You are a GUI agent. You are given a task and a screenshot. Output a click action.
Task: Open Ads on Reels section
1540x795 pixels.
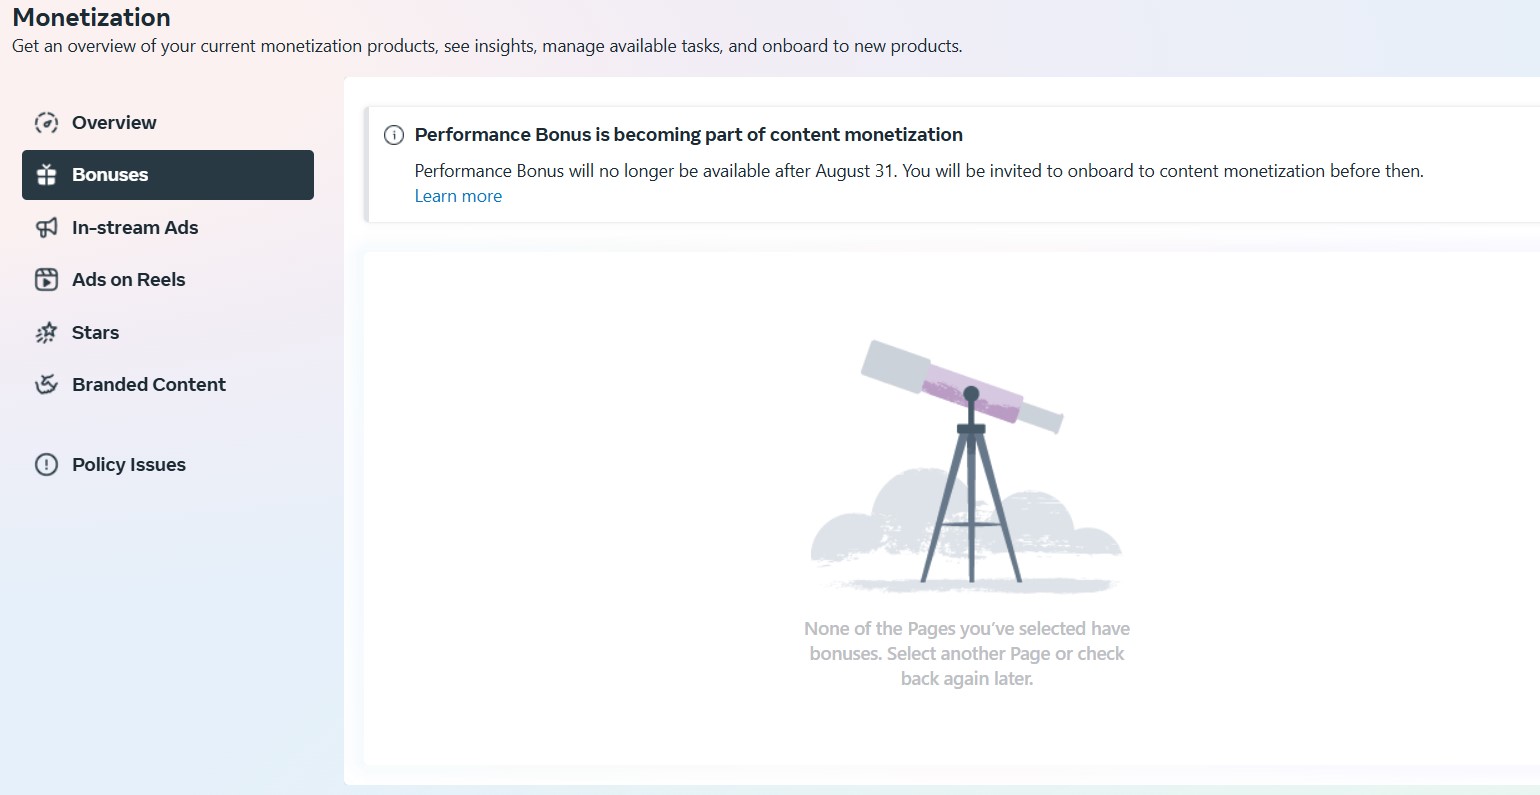click(x=168, y=280)
